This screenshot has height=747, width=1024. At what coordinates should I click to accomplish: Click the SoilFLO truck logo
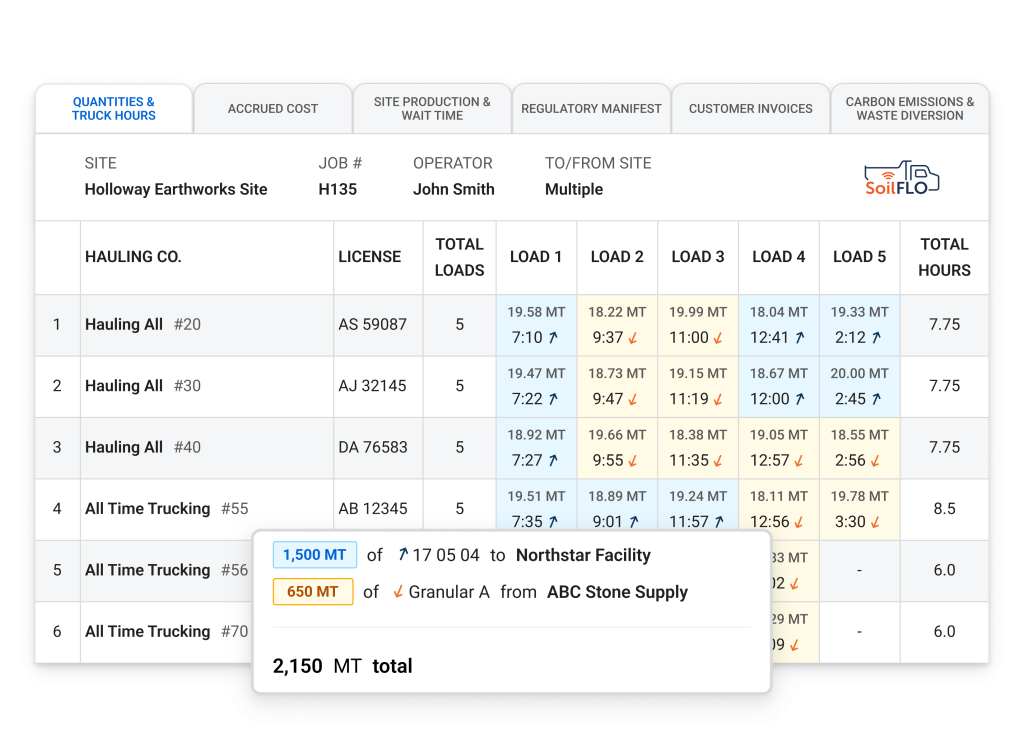[x=901, y=178]
